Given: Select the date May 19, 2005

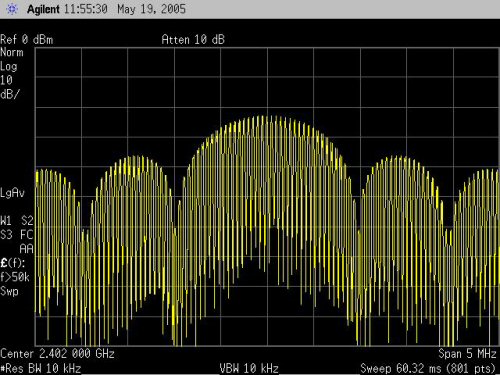Looking at the screenshot, I should pos(151,9).
